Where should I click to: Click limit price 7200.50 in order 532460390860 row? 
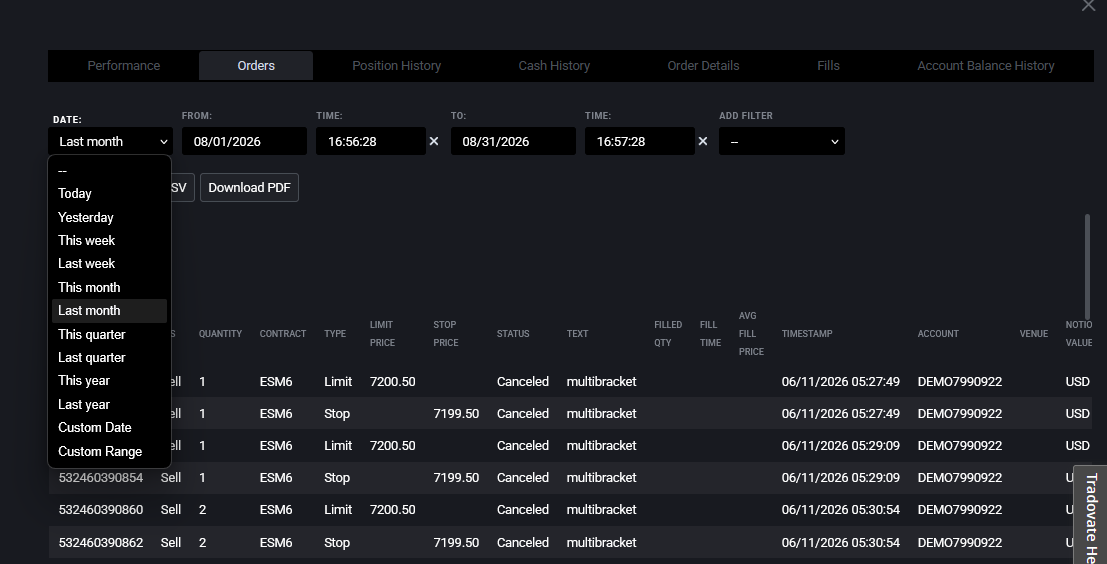(x=393, y=510)
